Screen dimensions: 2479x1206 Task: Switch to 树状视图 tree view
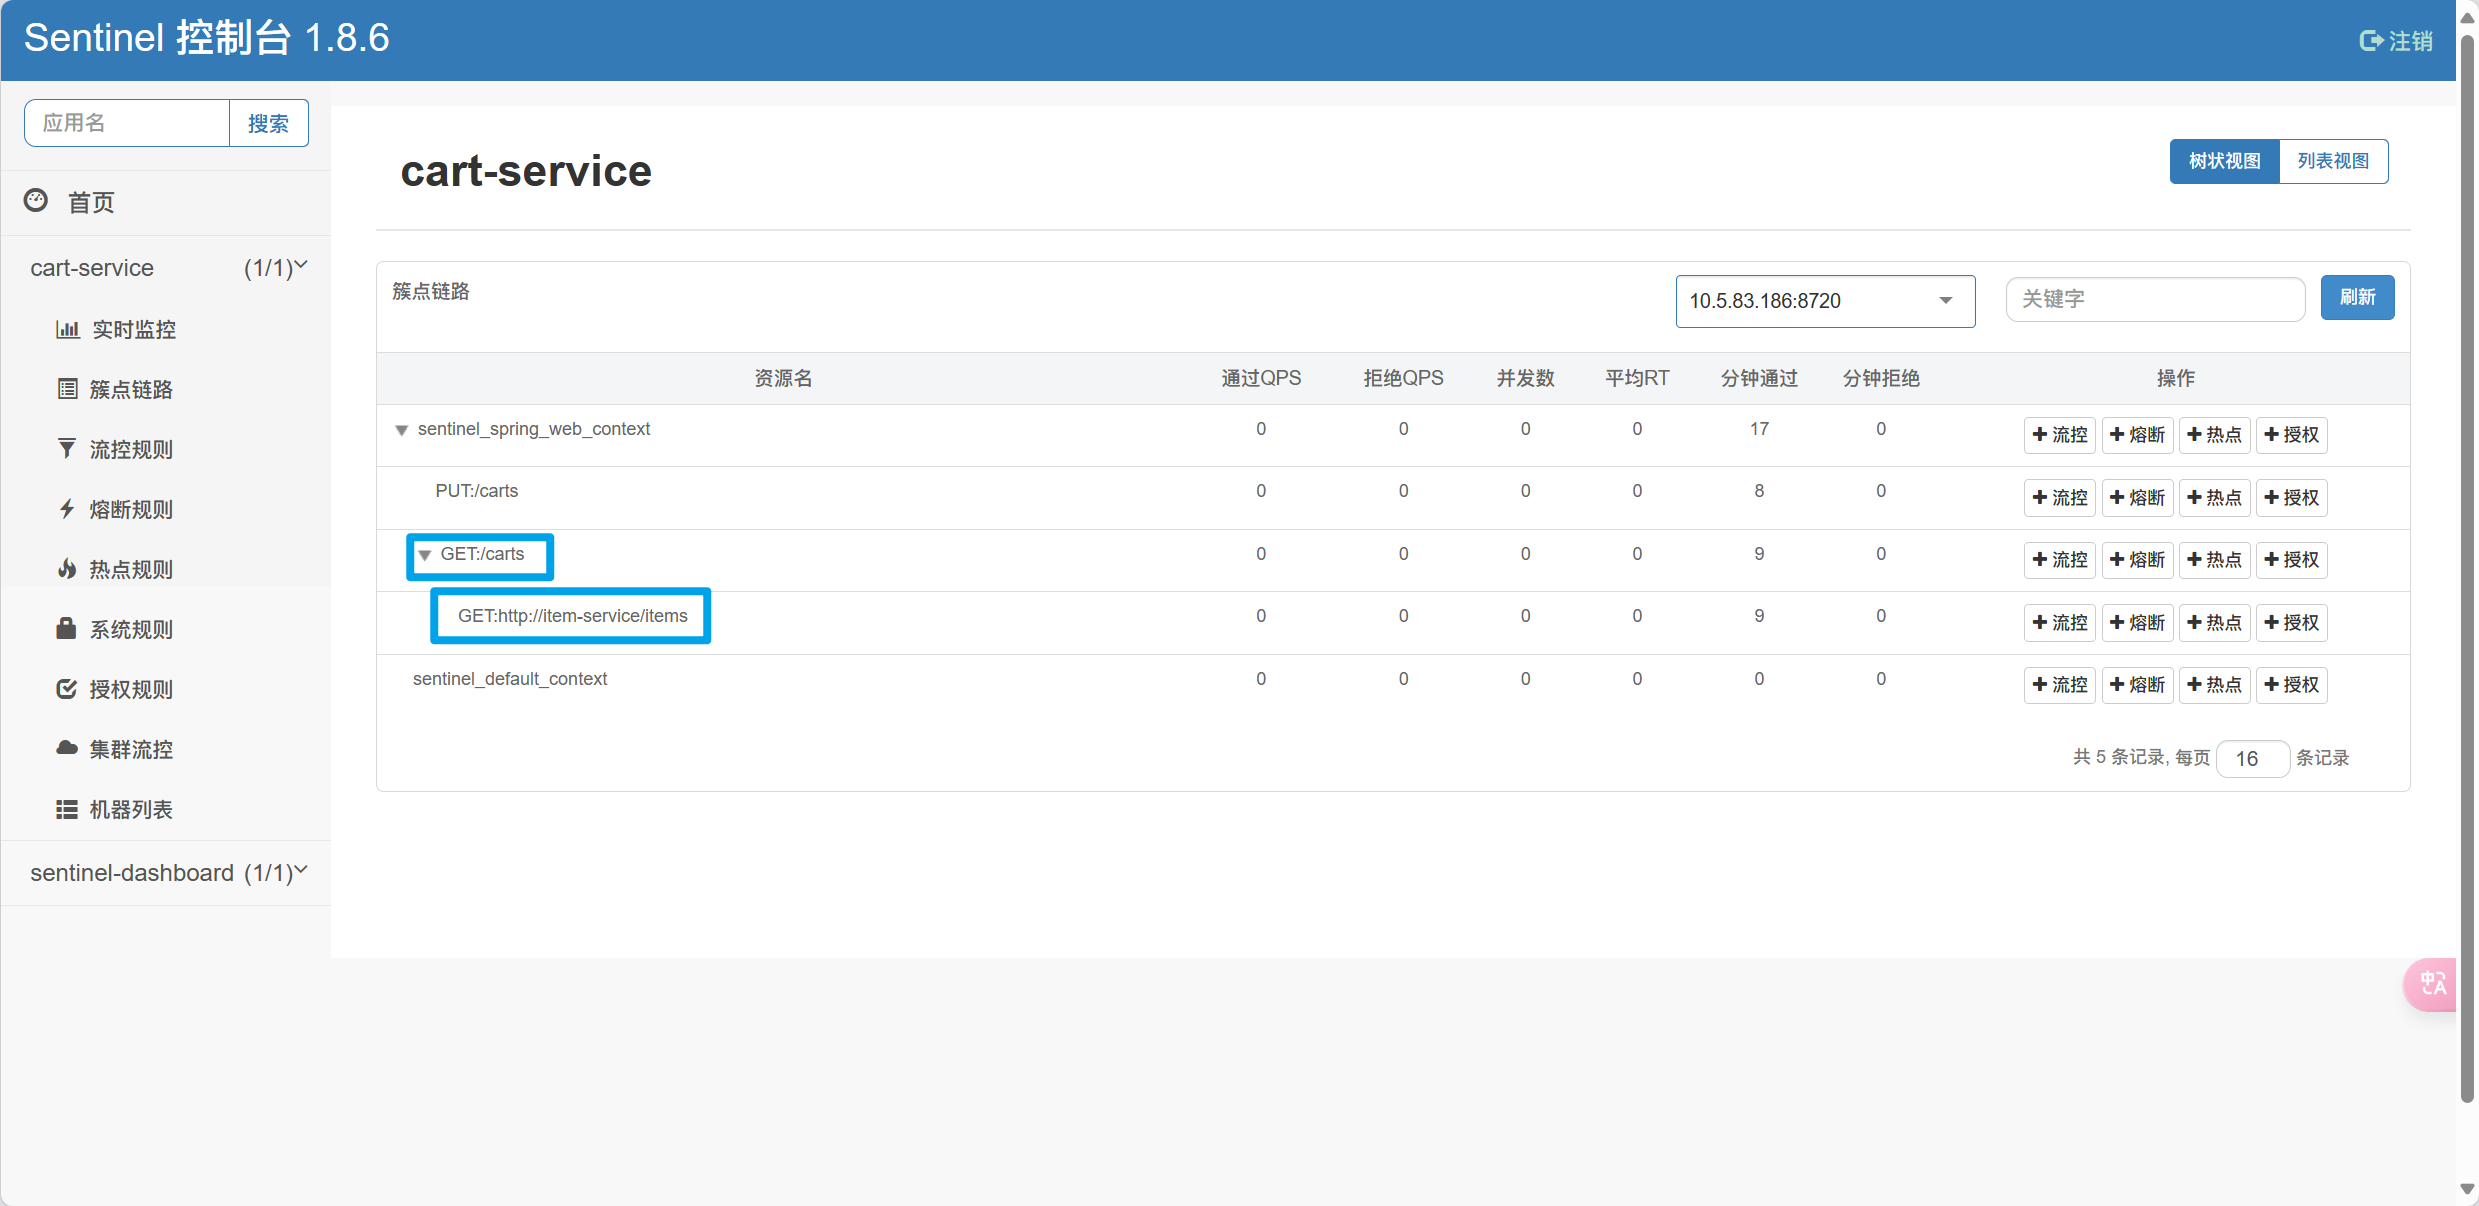(x=2224, y=161)
